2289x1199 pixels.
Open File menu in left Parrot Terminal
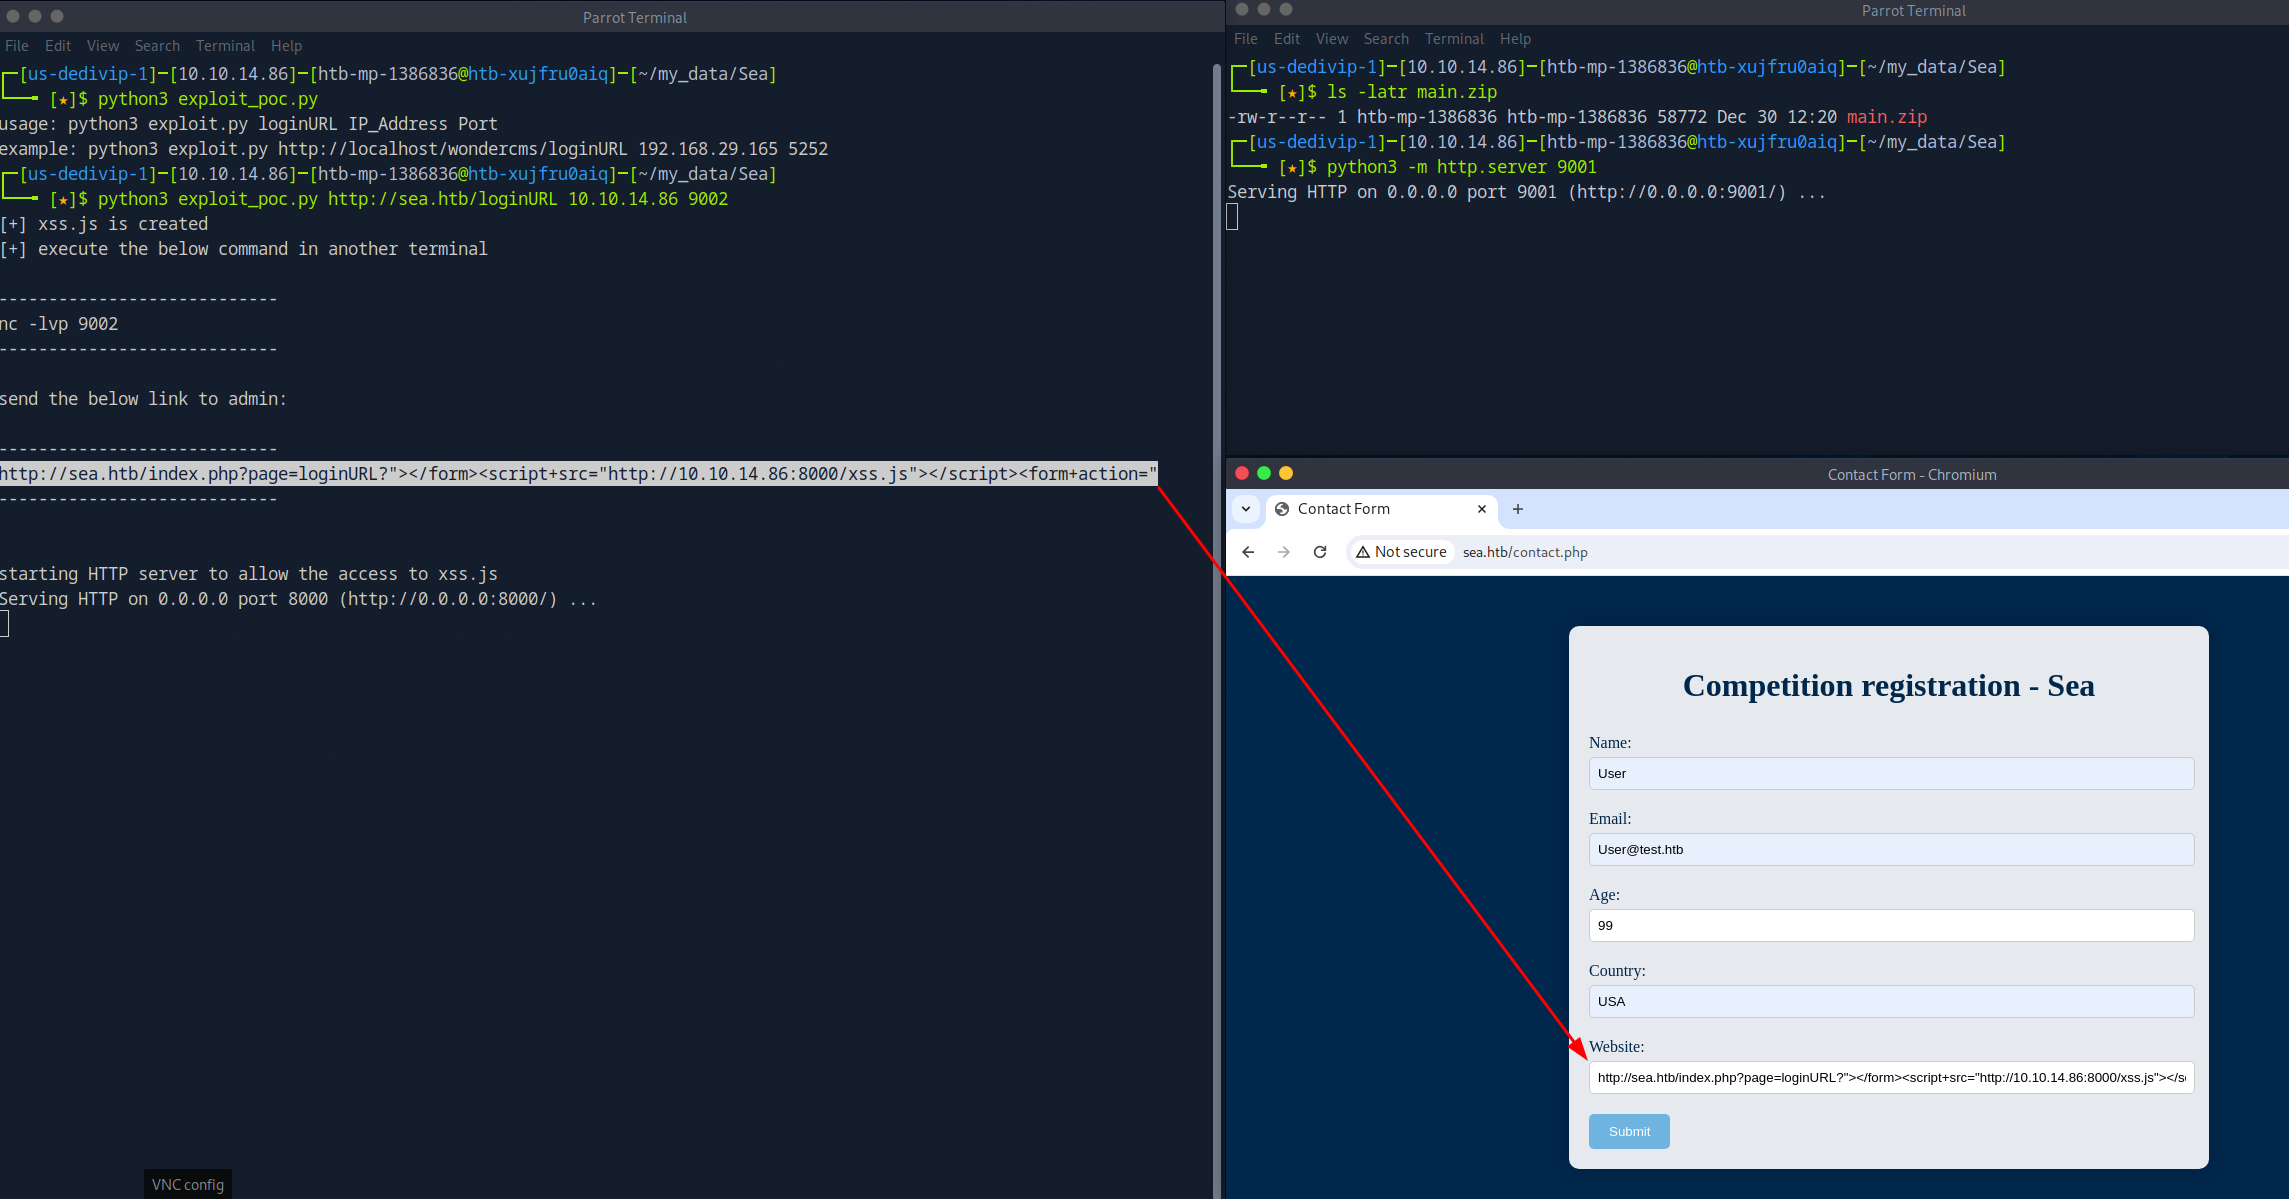pyautogui.click(x=17, y=46)
